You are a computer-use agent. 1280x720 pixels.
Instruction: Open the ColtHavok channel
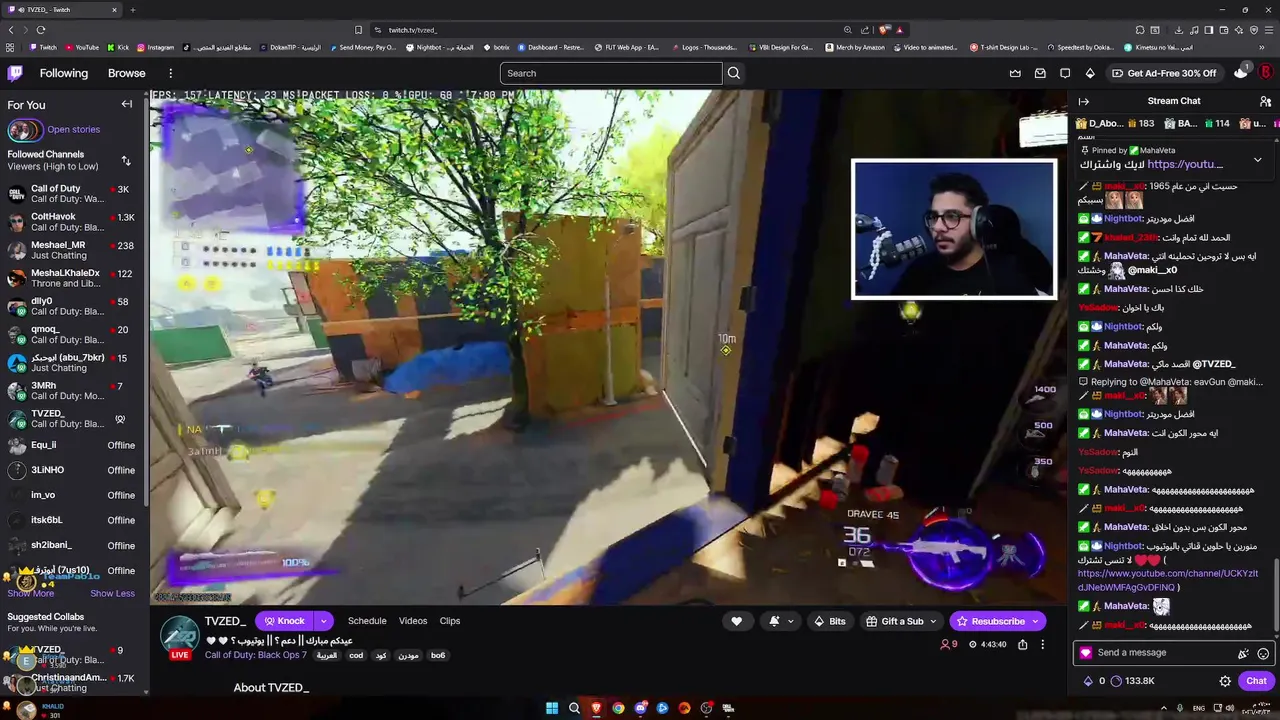point(70,222)
